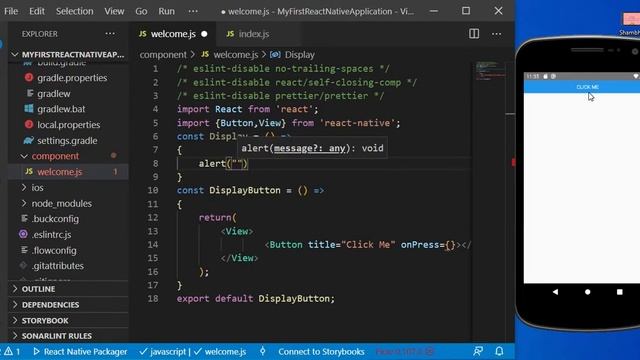Place cursor inside alert quotes

[x=237, y=164]
